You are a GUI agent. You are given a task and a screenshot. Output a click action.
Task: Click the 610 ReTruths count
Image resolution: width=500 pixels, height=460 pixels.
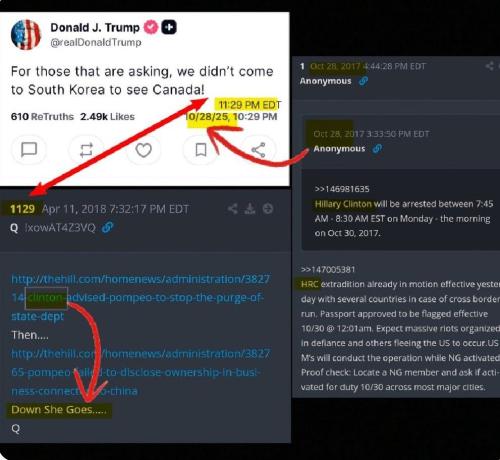point(42,117)
